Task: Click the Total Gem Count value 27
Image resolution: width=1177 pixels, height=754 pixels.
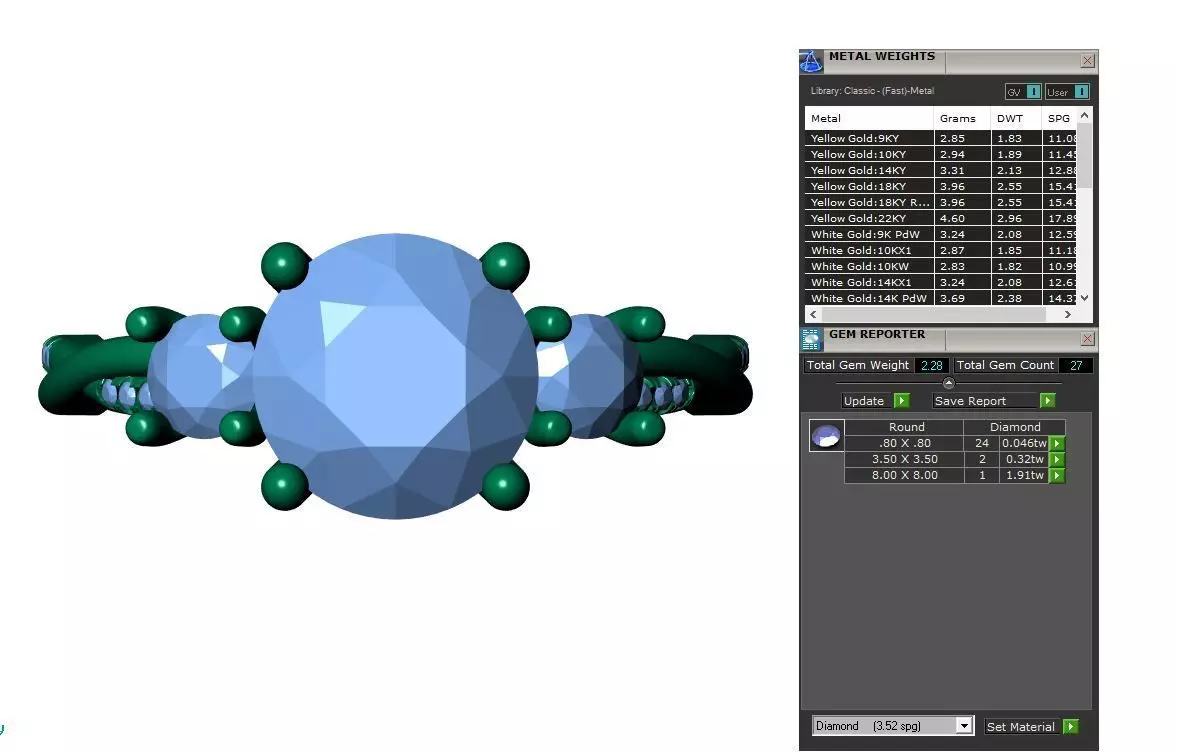Action: tap(1076, 366)
